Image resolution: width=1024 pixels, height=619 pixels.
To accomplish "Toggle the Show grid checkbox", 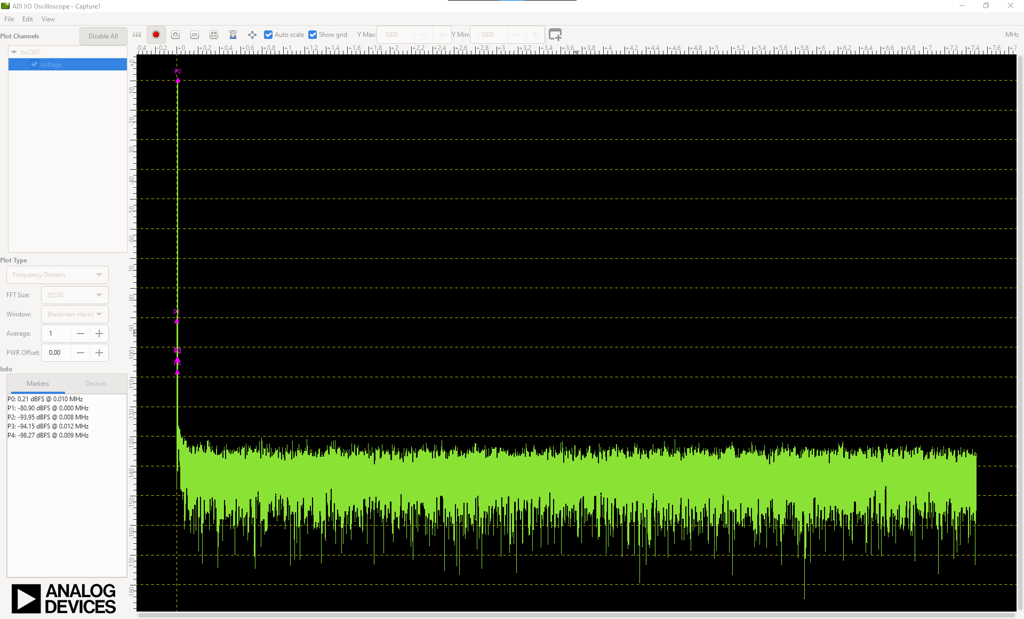I will pyautogui.click(x=313, y=35).
